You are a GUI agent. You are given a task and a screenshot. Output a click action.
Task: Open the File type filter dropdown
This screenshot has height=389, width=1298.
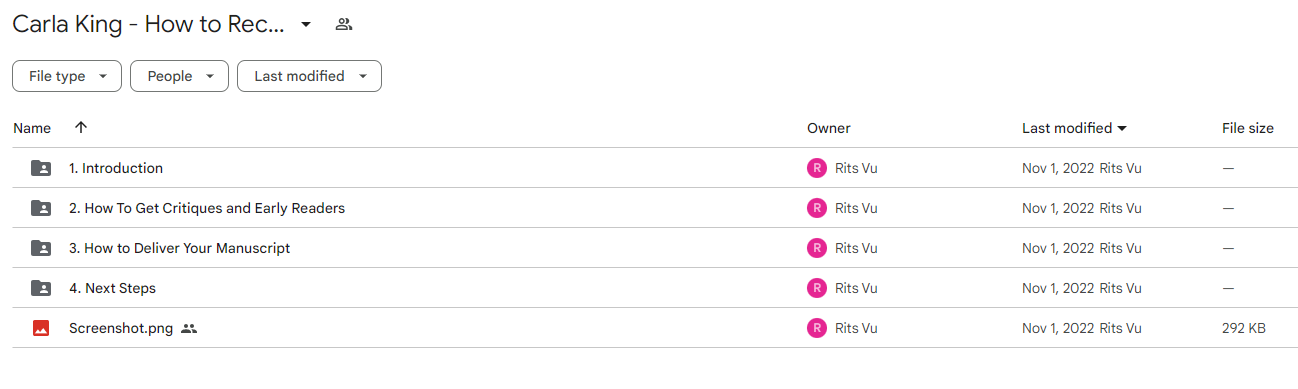[67, 76]
